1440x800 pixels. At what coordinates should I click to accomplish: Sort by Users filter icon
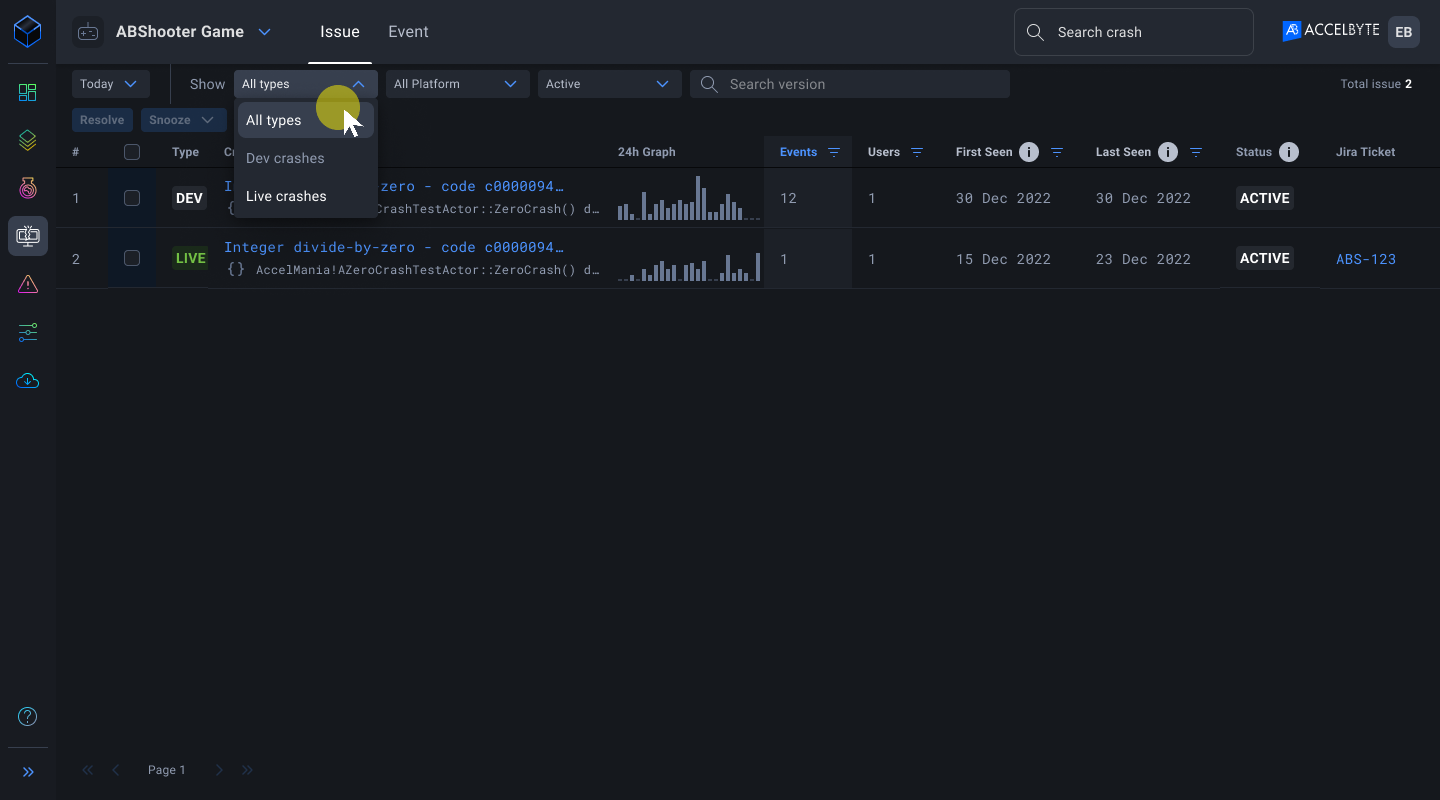click(x=917, y=152)
